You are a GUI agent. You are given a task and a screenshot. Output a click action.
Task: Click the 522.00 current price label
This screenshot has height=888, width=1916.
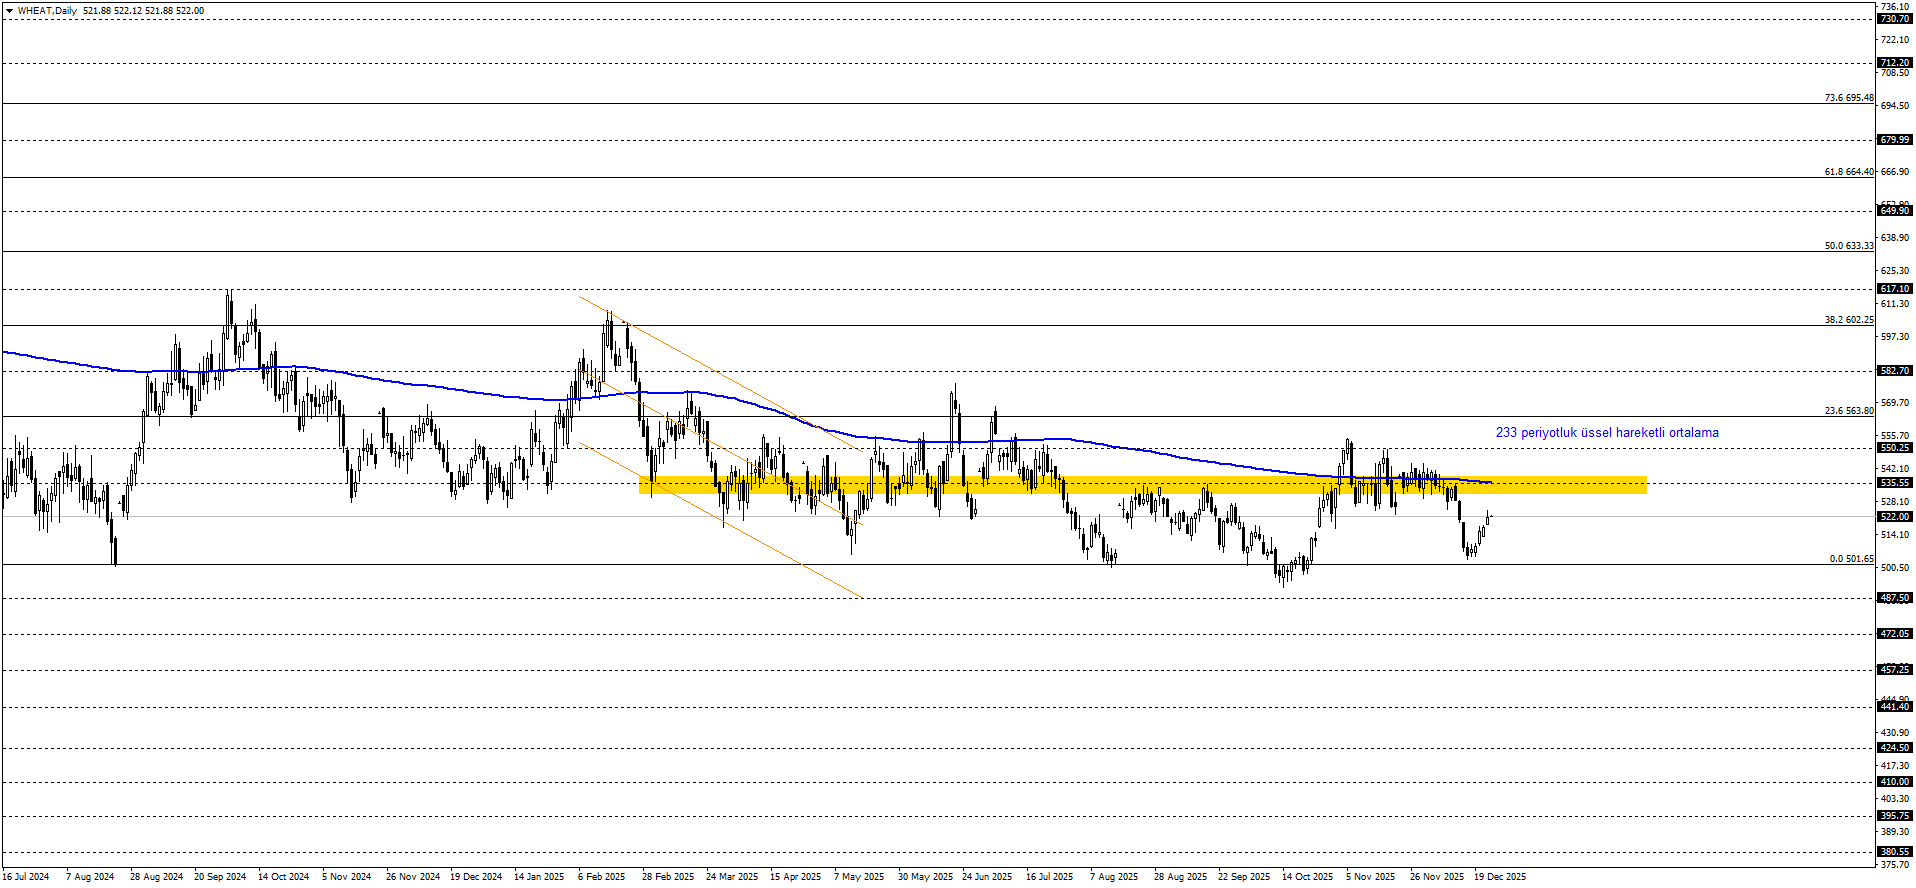tap(1894, 517)
